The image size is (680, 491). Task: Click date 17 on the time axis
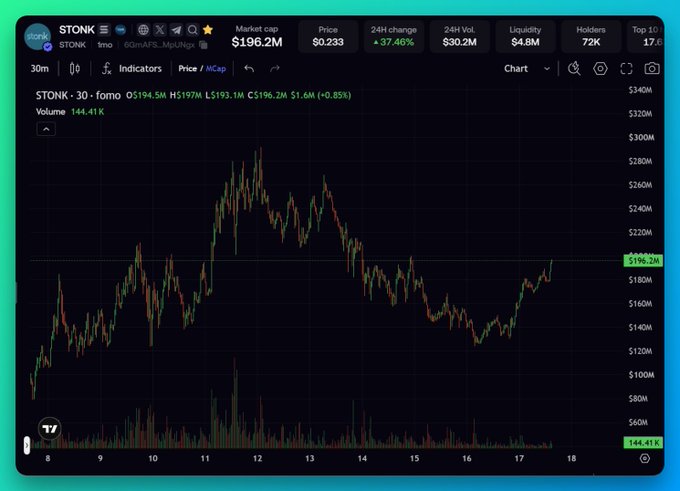[x=519, y=458]
